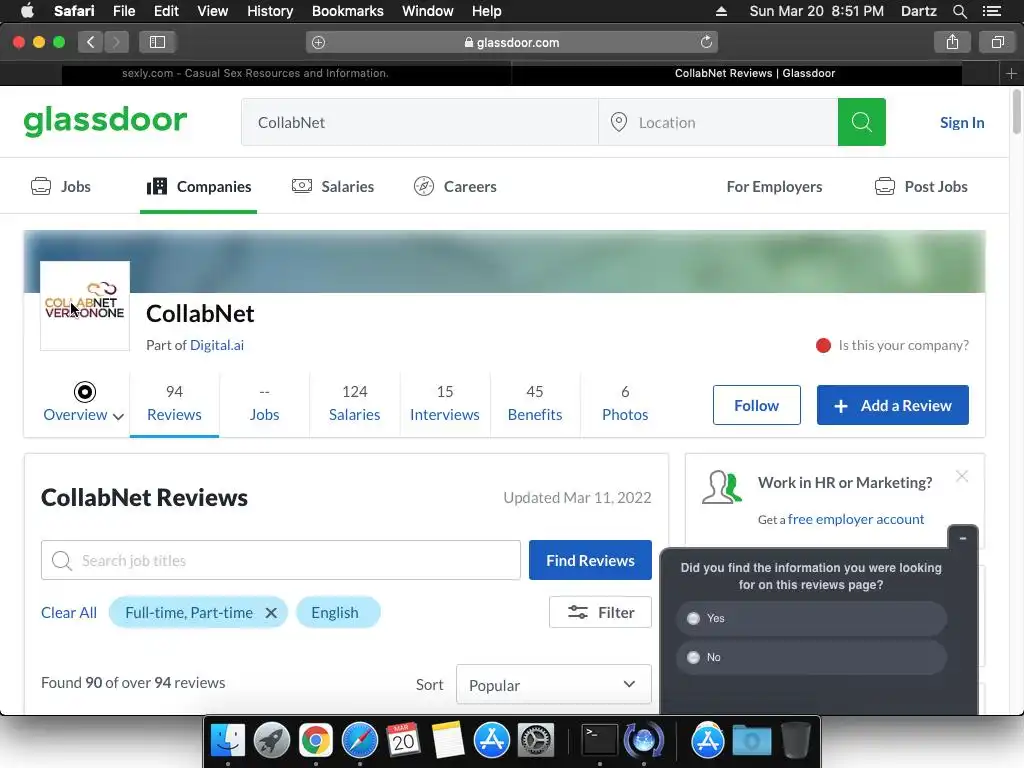Image resolution: width=1024 pixels, height=768 pixels.
Task: Open Launchpad from the dock
Action: (x=272, y=741)
